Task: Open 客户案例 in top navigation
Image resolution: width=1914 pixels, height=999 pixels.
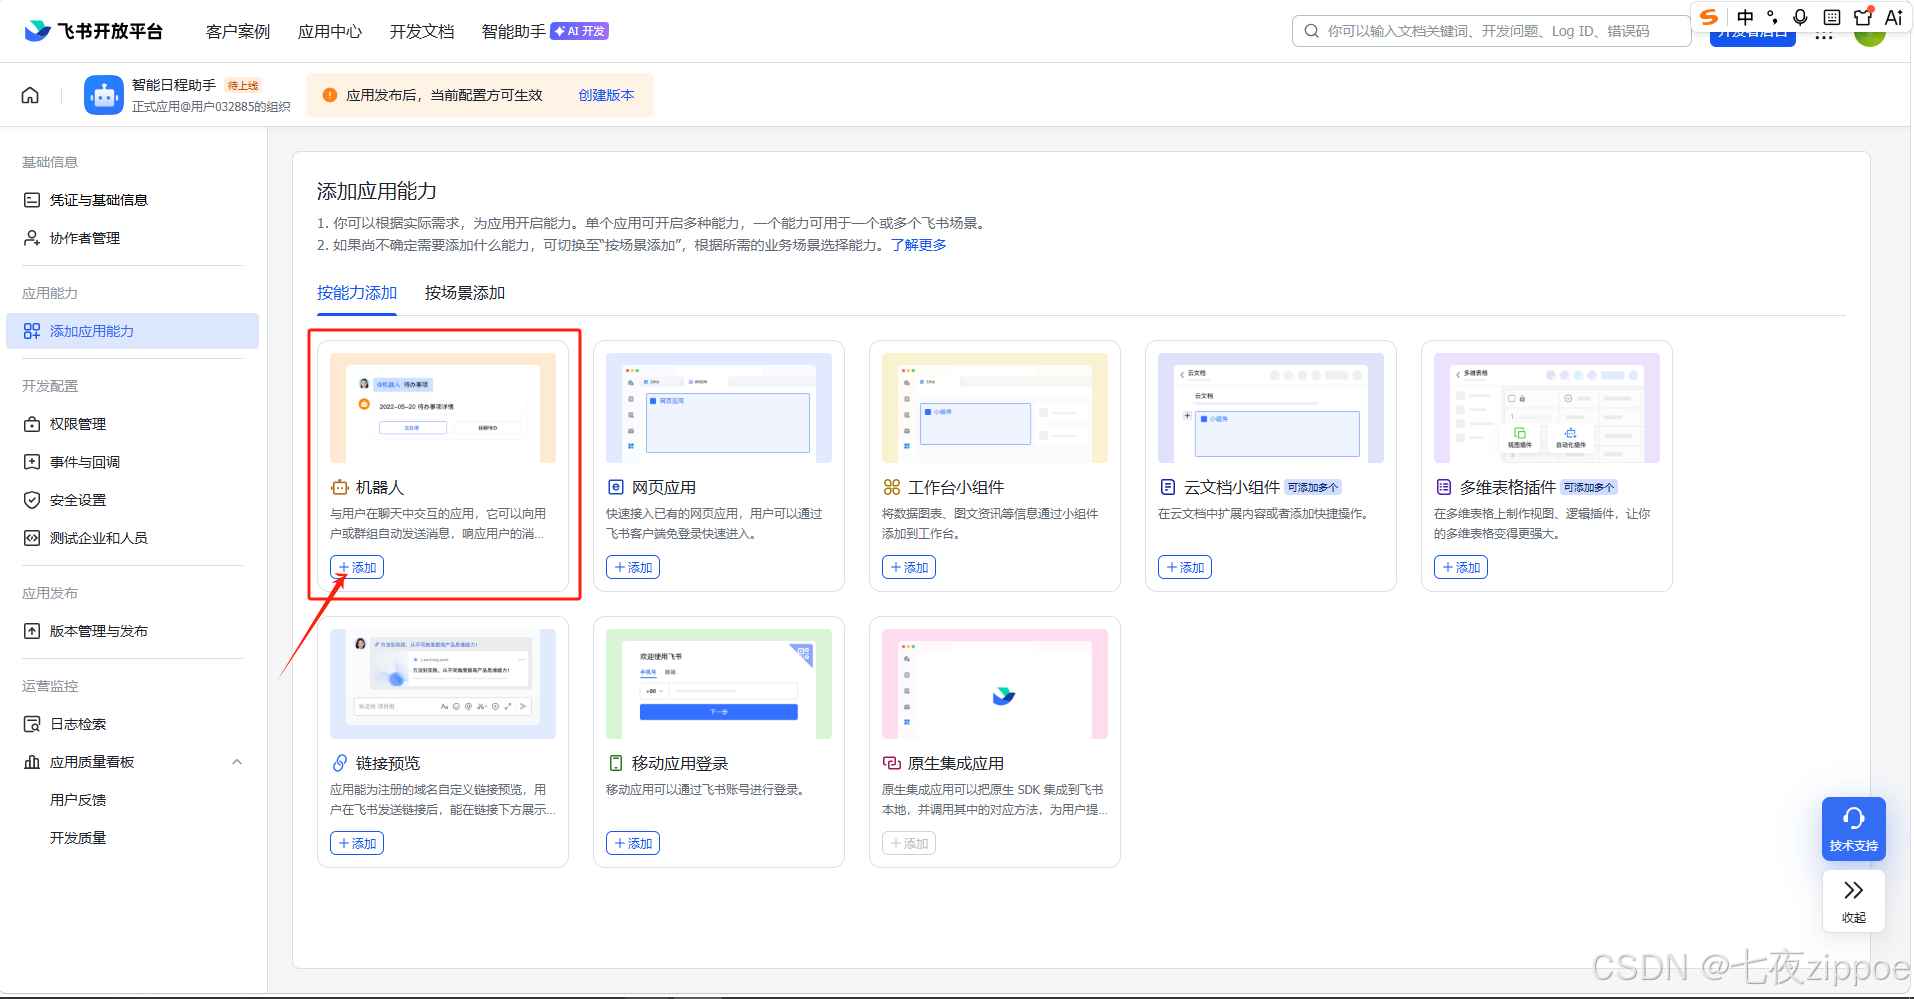Action: (x=238, y=31)
